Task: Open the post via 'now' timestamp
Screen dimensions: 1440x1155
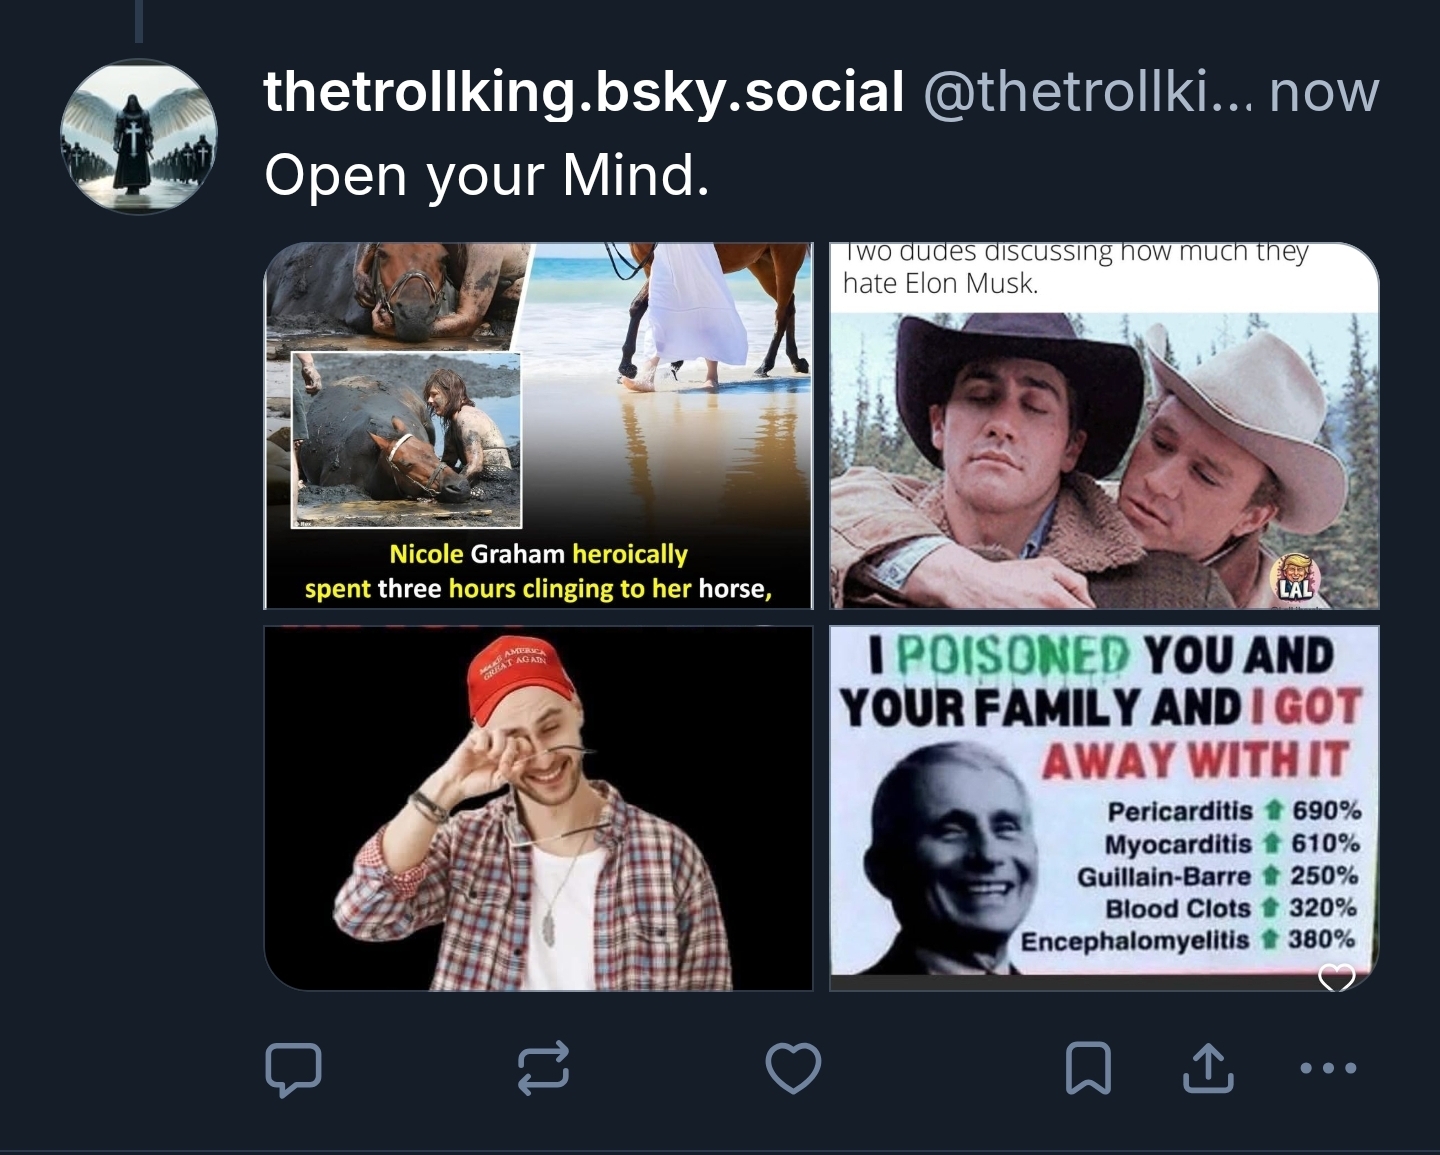Action: tap(1324, 92)
